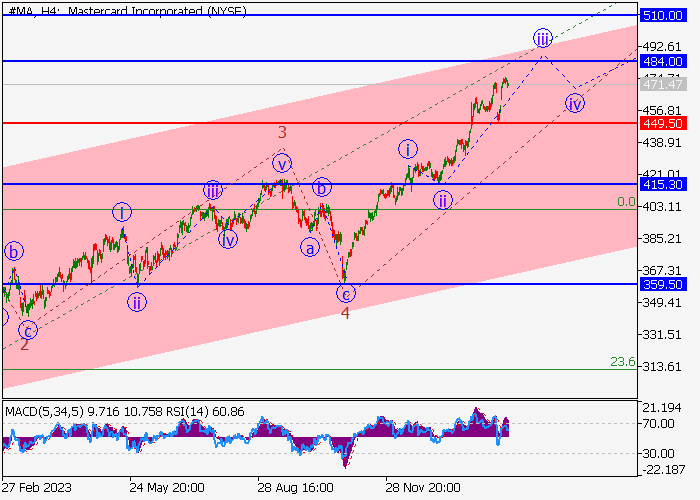Click the RSI(14) 60.86 indicator label
The height and width of the screenshot is (500, 700).
coord(205,412)
